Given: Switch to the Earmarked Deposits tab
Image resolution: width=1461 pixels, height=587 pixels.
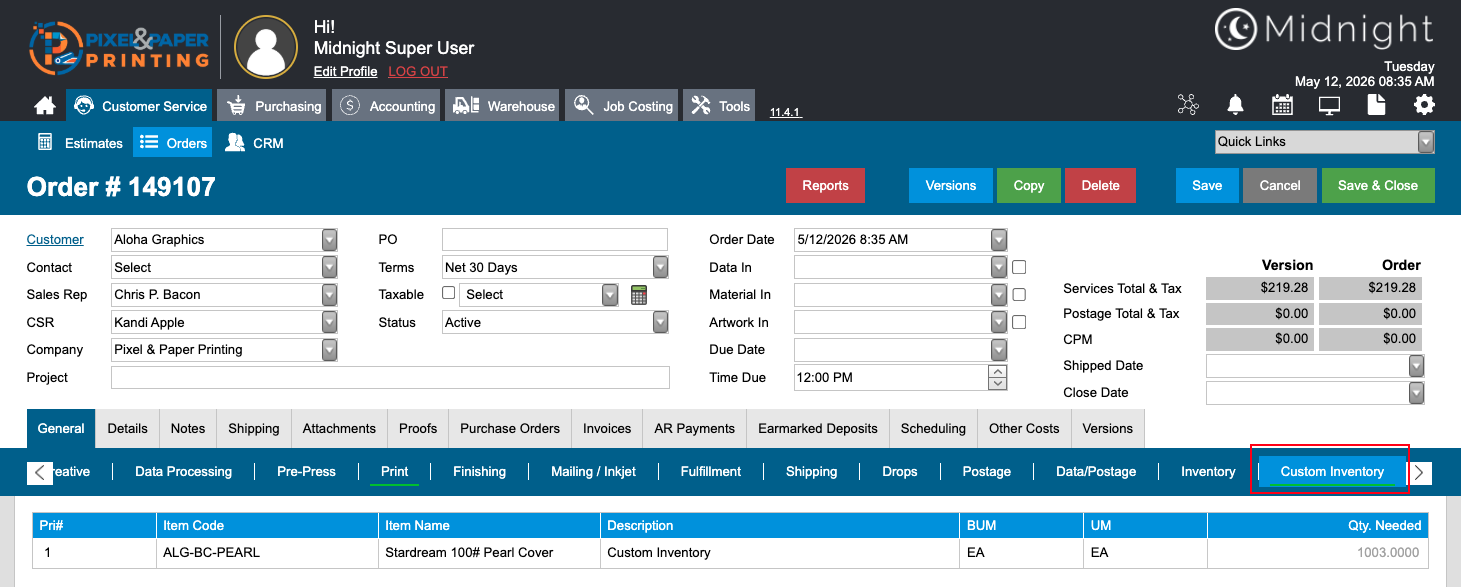Looking at the screenshot, I should click(818, 428).
